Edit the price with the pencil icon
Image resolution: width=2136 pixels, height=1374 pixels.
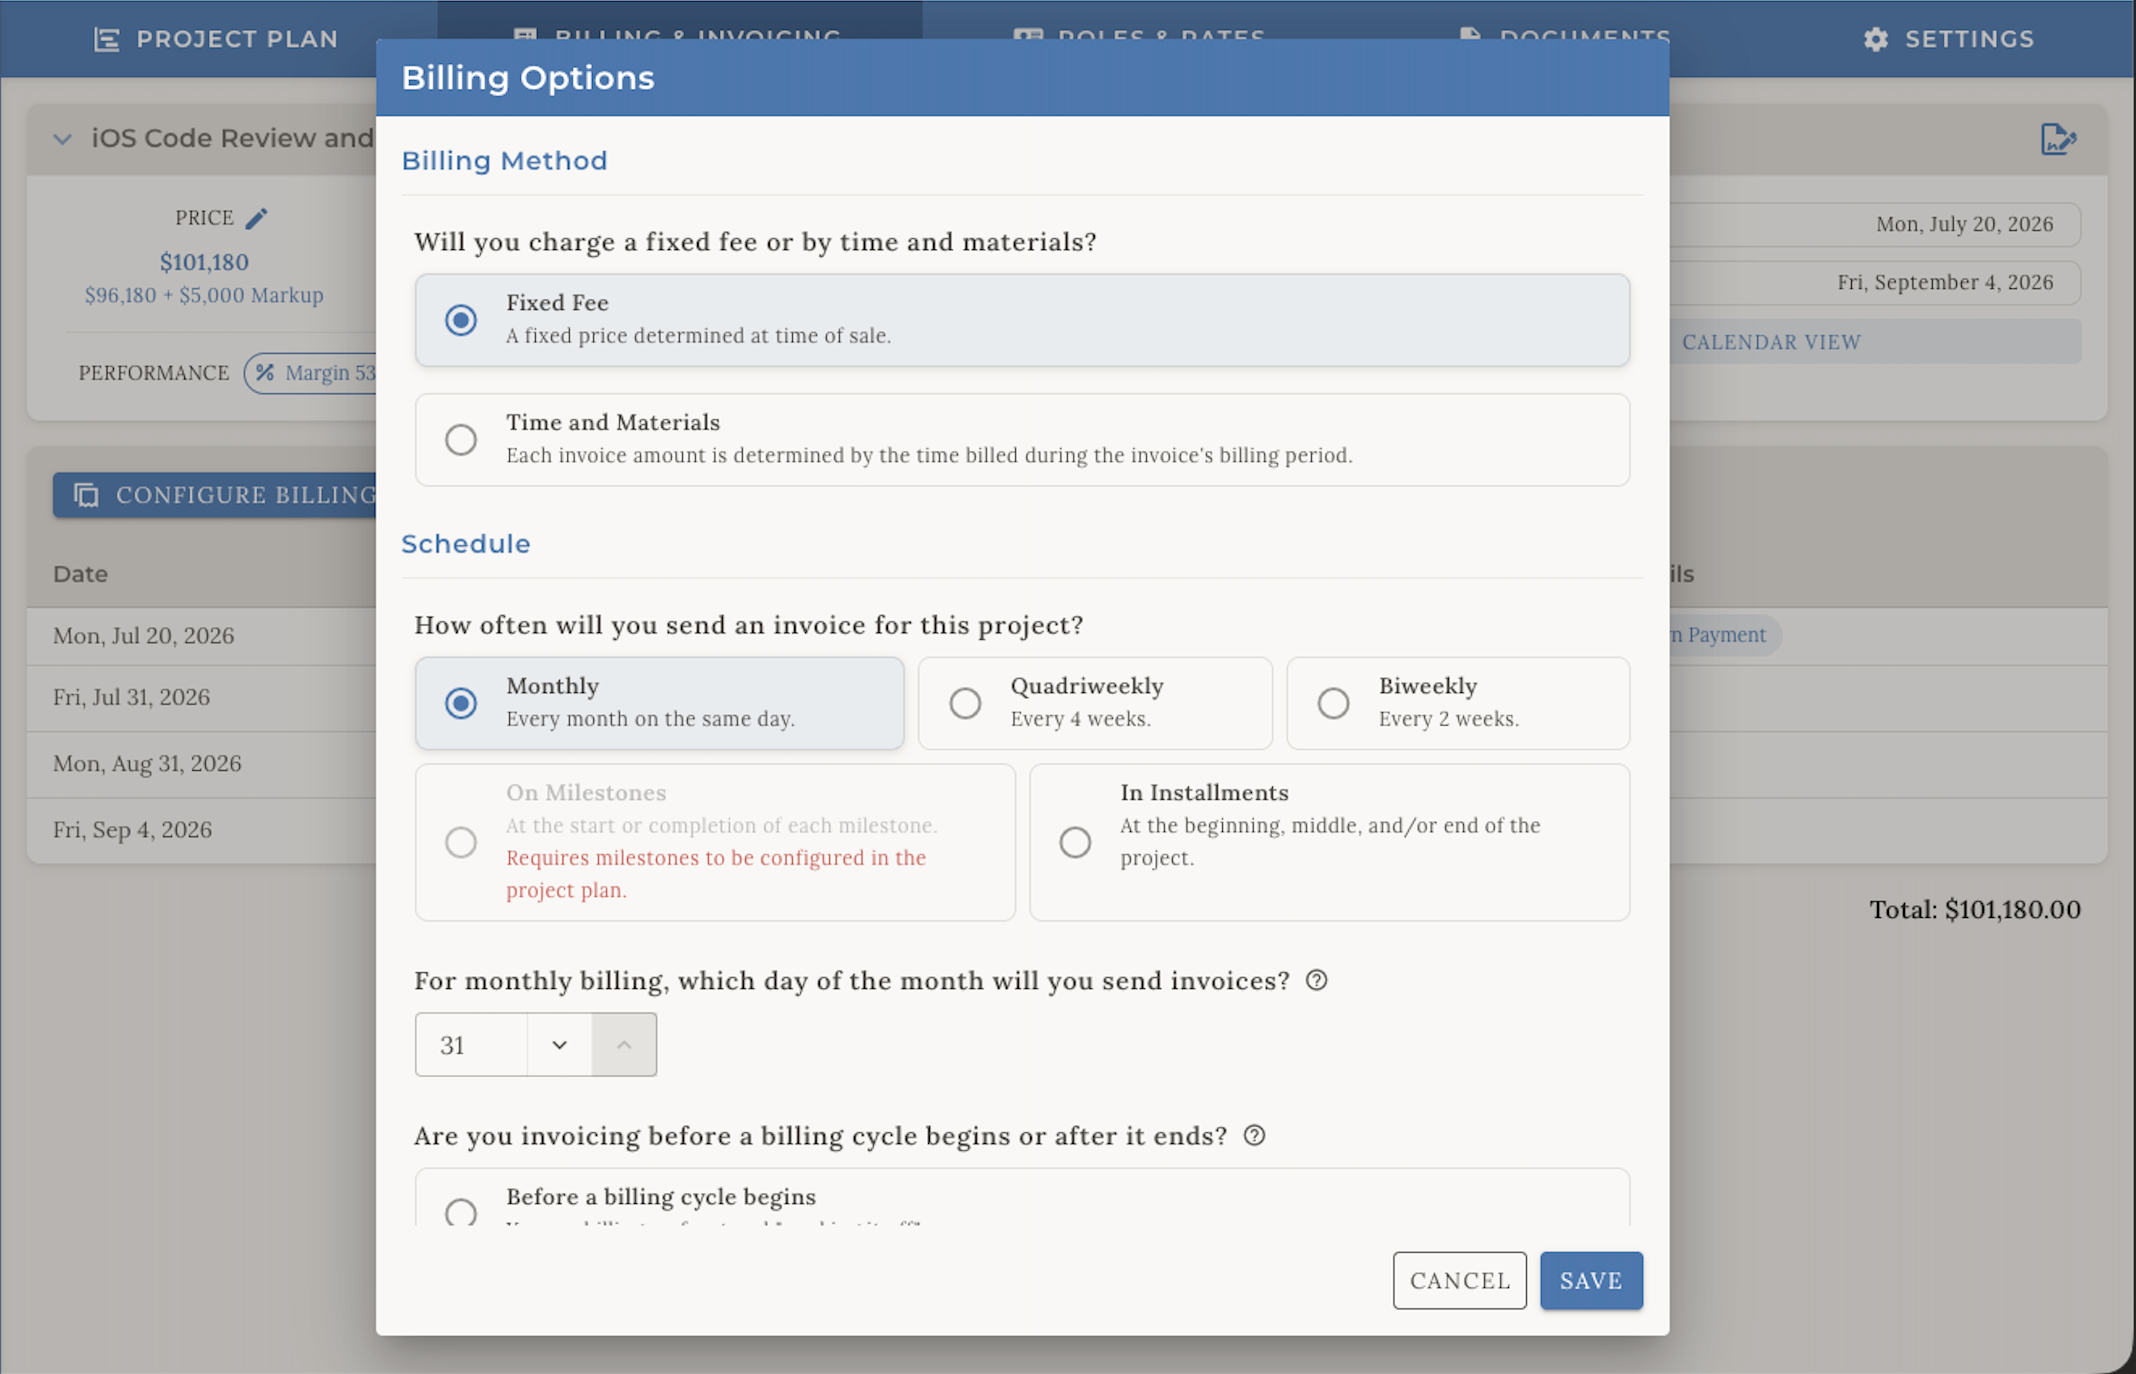tap(257, 218)
